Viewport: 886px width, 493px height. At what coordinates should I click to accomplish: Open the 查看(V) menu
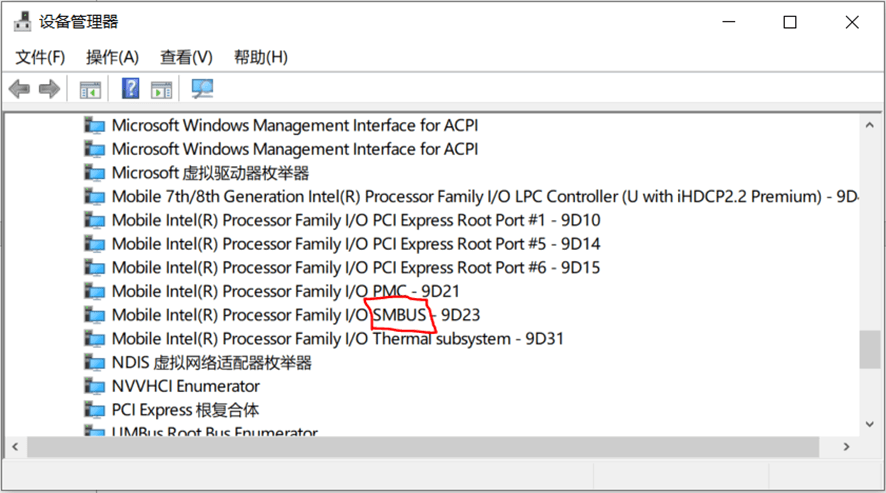[x=186, y=57]
